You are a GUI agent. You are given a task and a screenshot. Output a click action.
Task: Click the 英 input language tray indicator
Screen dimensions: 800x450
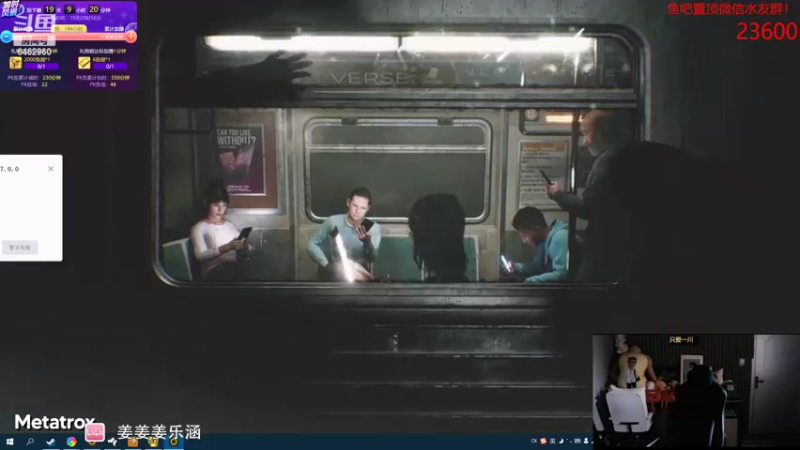[552, 441]
